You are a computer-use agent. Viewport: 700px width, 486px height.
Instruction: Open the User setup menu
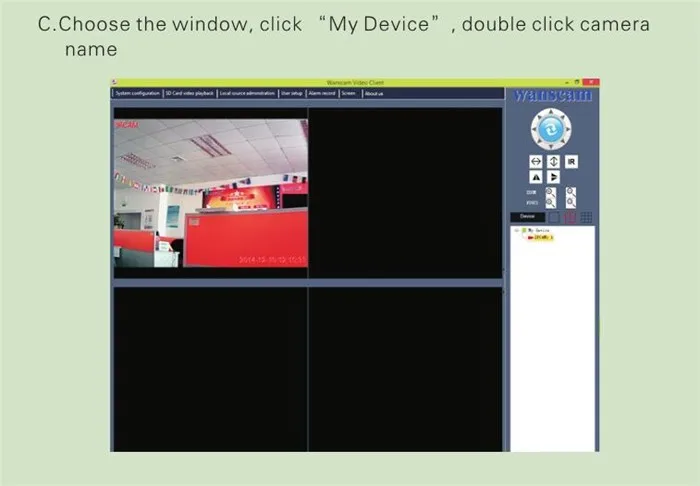[x=292, y=93]
